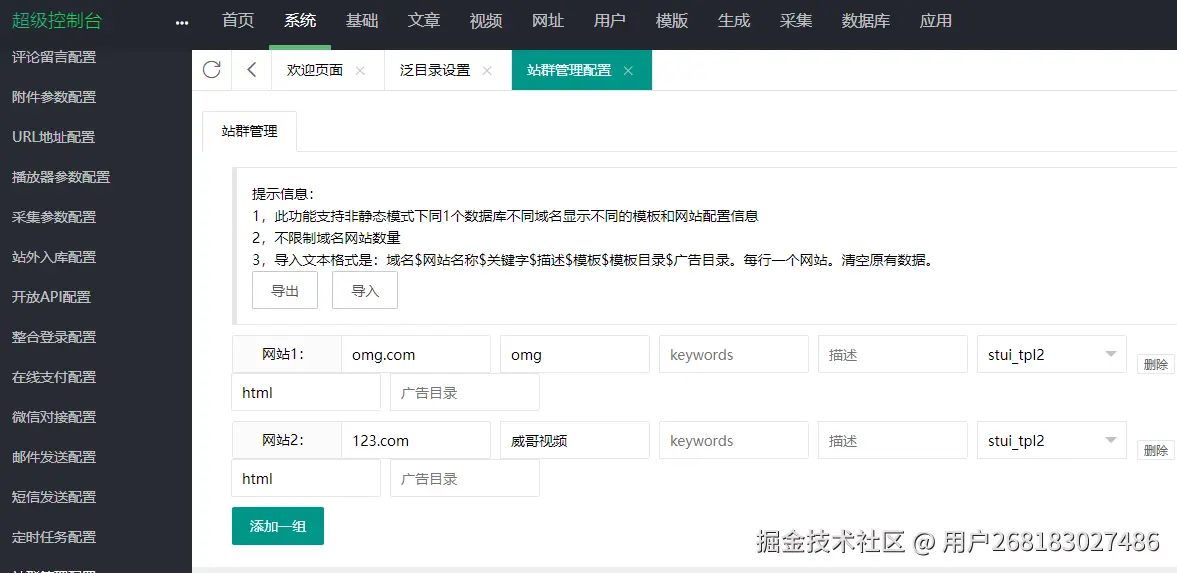Click 网站2 keywords input field
Image resolution: width=1177 pixels, height=573 pixels.
tap(734, 440)
